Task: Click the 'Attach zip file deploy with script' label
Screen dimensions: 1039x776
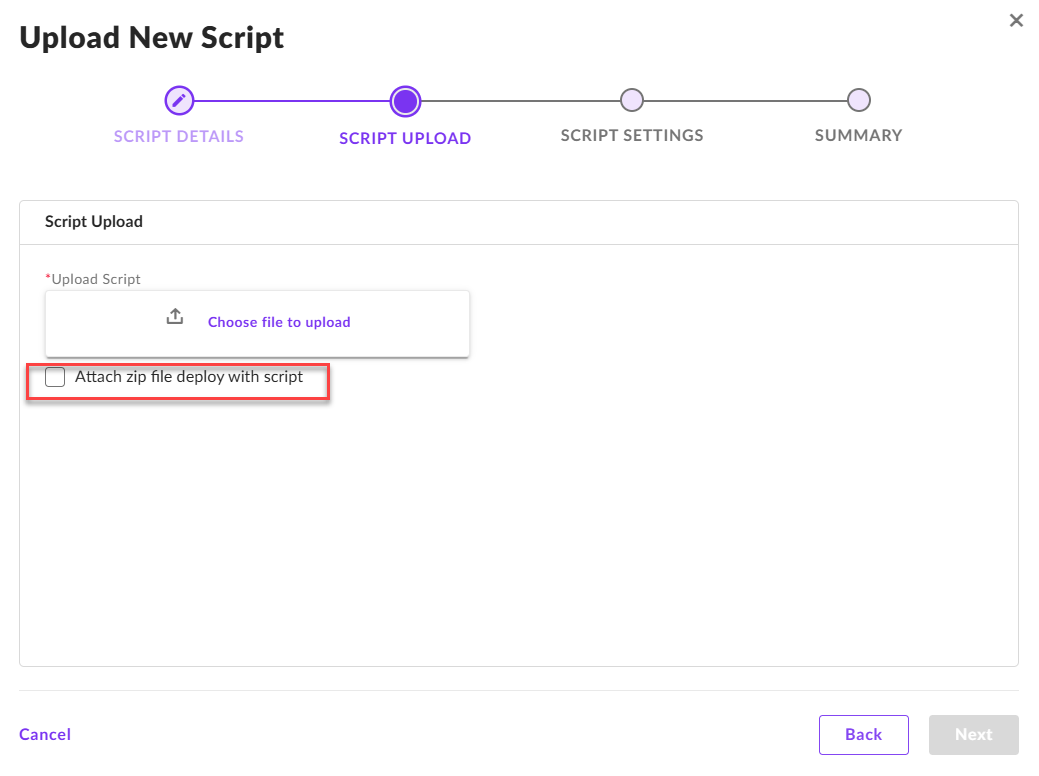Action: click(189, 377)
